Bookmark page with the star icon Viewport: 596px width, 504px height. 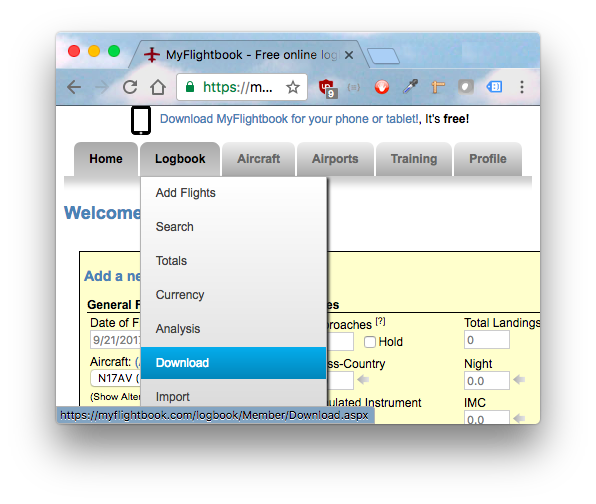(293, 87)
